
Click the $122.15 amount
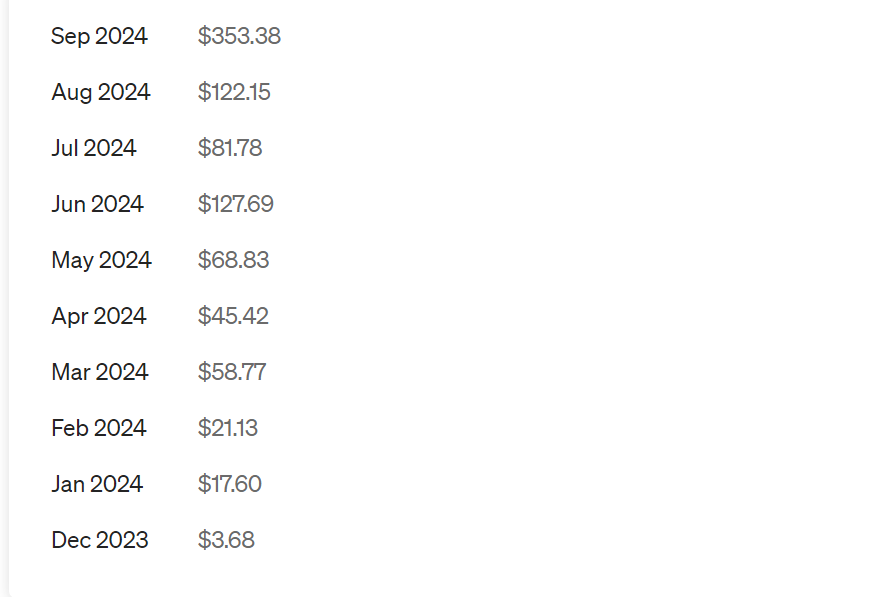(234, 92)
